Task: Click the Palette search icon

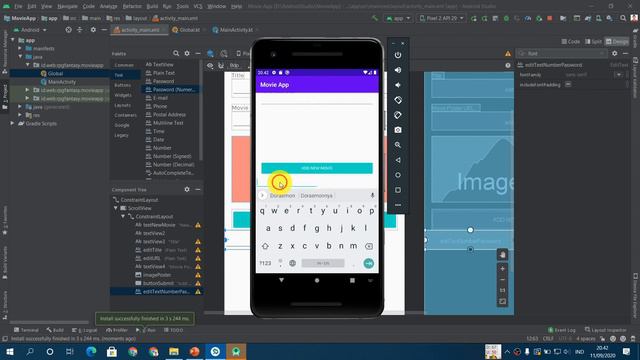Action: point(176,53)
